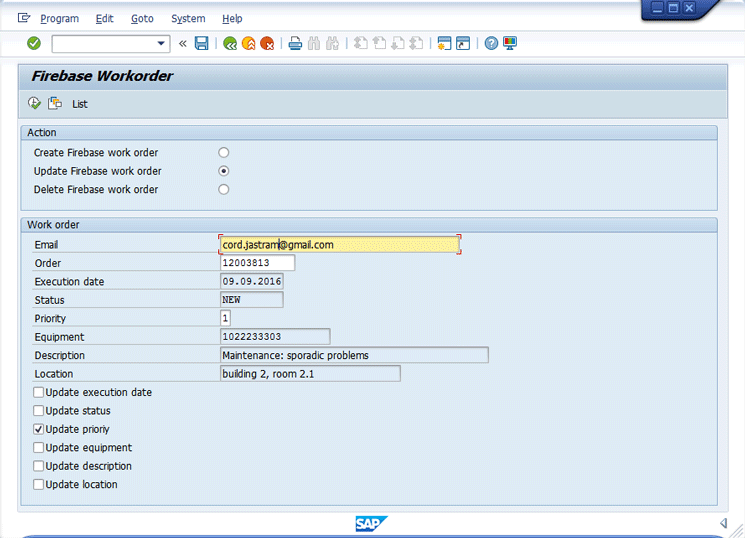This screenshot has height=538, width=745.
Task: Expand the command field dropdown arrow
Action: pyautogui.click(x=162, y=43)
